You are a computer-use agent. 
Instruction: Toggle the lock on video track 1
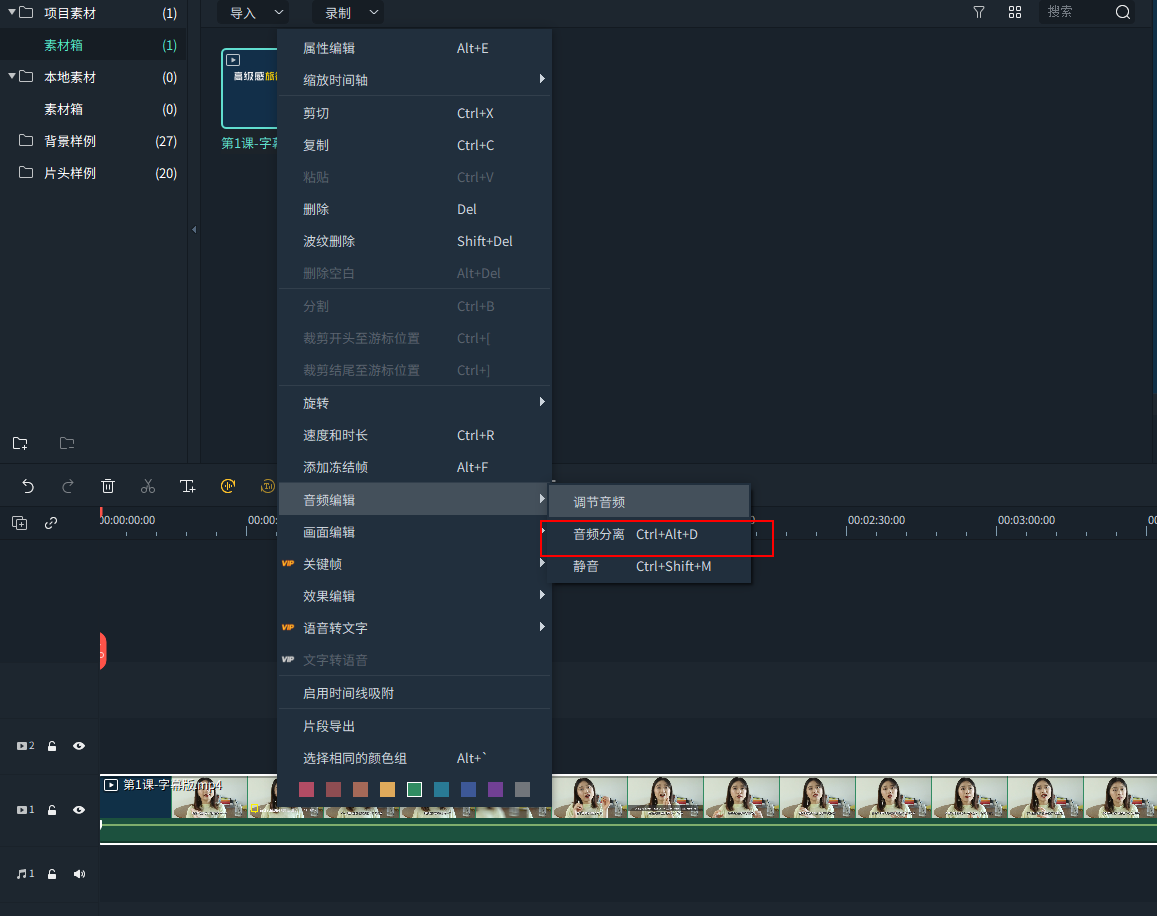[x=52, y=810]
